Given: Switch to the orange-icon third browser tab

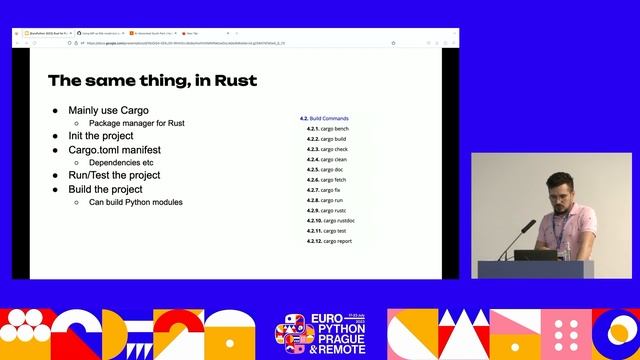Looking at the screenshot, I should [153, 33].
